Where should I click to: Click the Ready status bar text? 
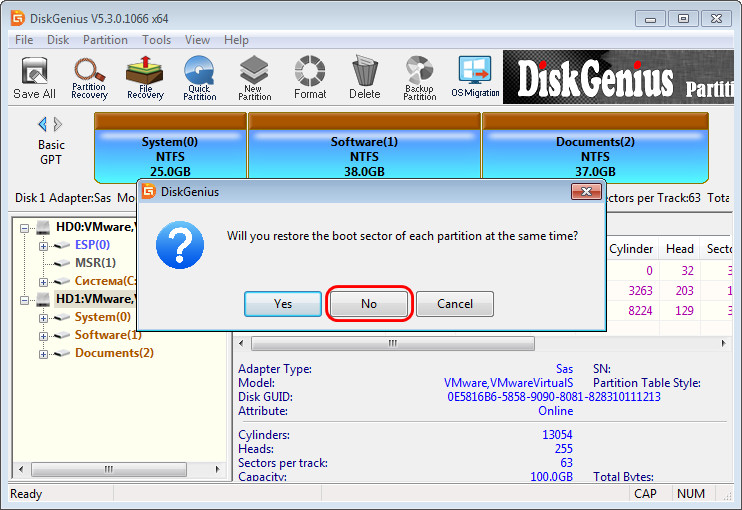(26, 494)
